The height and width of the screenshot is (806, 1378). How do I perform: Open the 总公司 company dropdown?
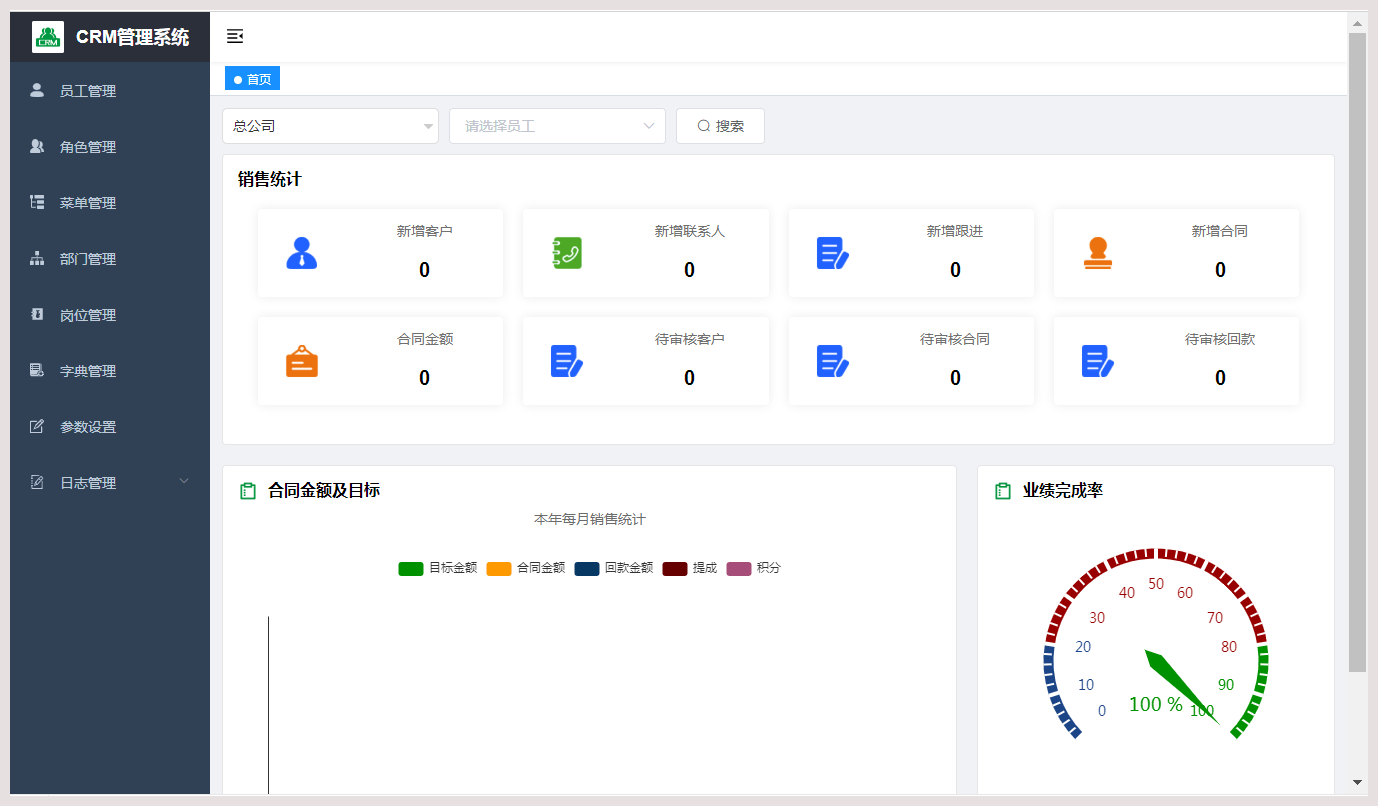[x=330, y=126]
